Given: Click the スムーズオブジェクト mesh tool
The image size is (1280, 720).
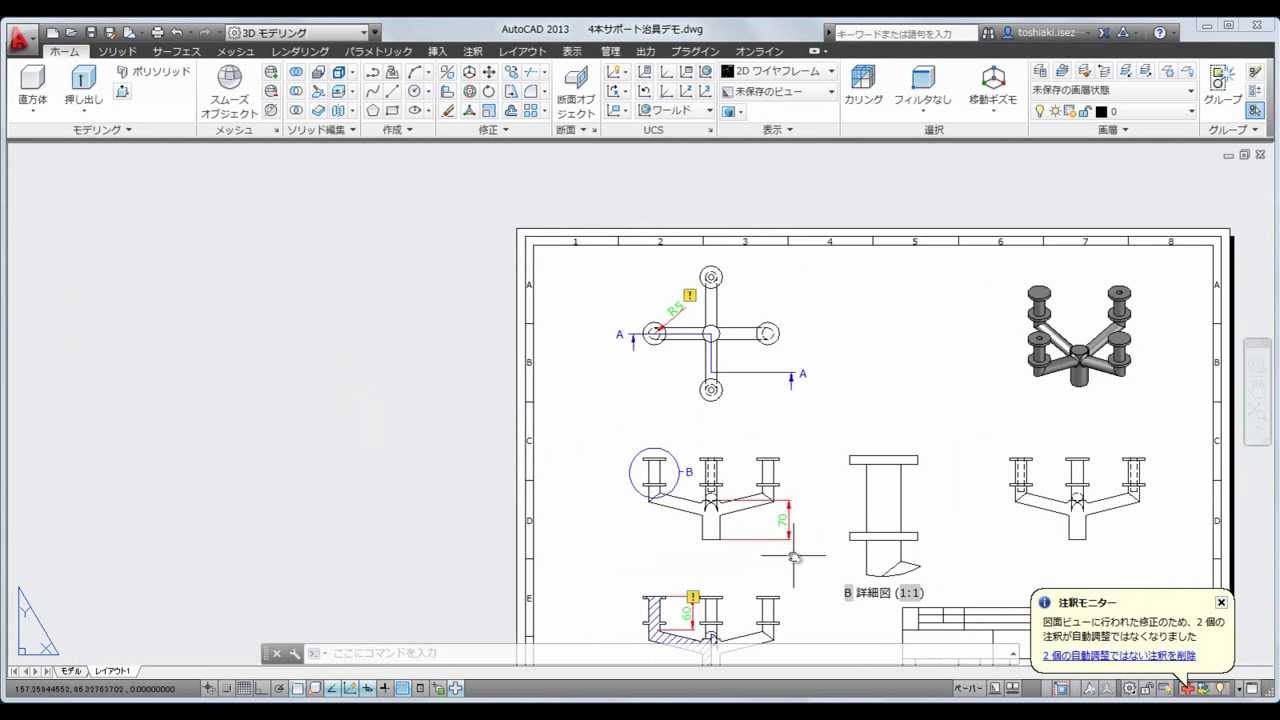Looking at the screenshot, I should pyautogui.click(x=230, y=91).
